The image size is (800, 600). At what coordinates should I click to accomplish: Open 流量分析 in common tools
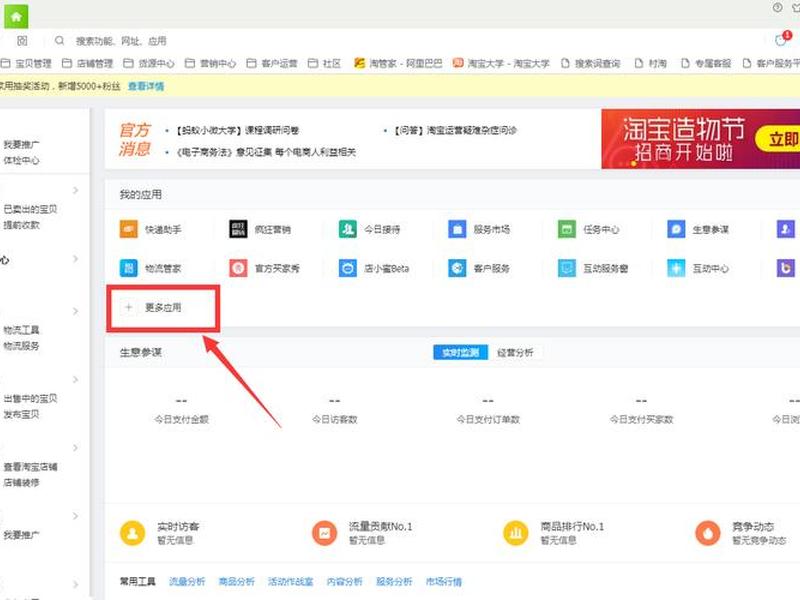(x=187, y=582)
